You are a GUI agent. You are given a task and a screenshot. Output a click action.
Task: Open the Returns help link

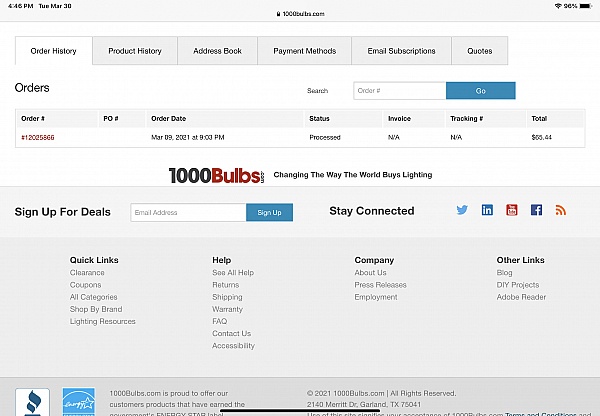click(x=225, y=285)
